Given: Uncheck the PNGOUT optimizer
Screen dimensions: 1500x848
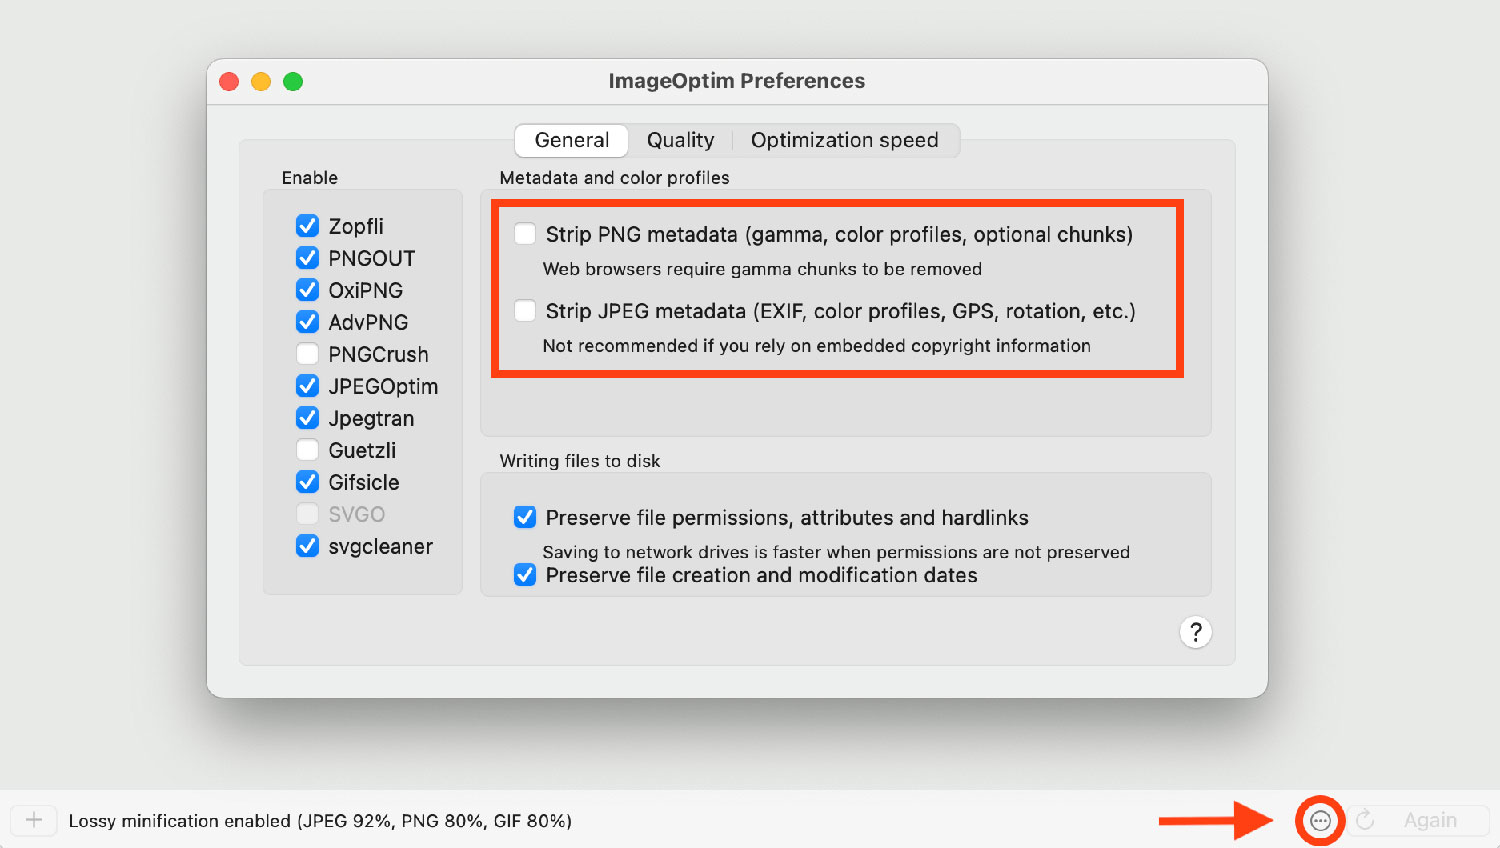Looking at the screenshot, I should 308,258.
